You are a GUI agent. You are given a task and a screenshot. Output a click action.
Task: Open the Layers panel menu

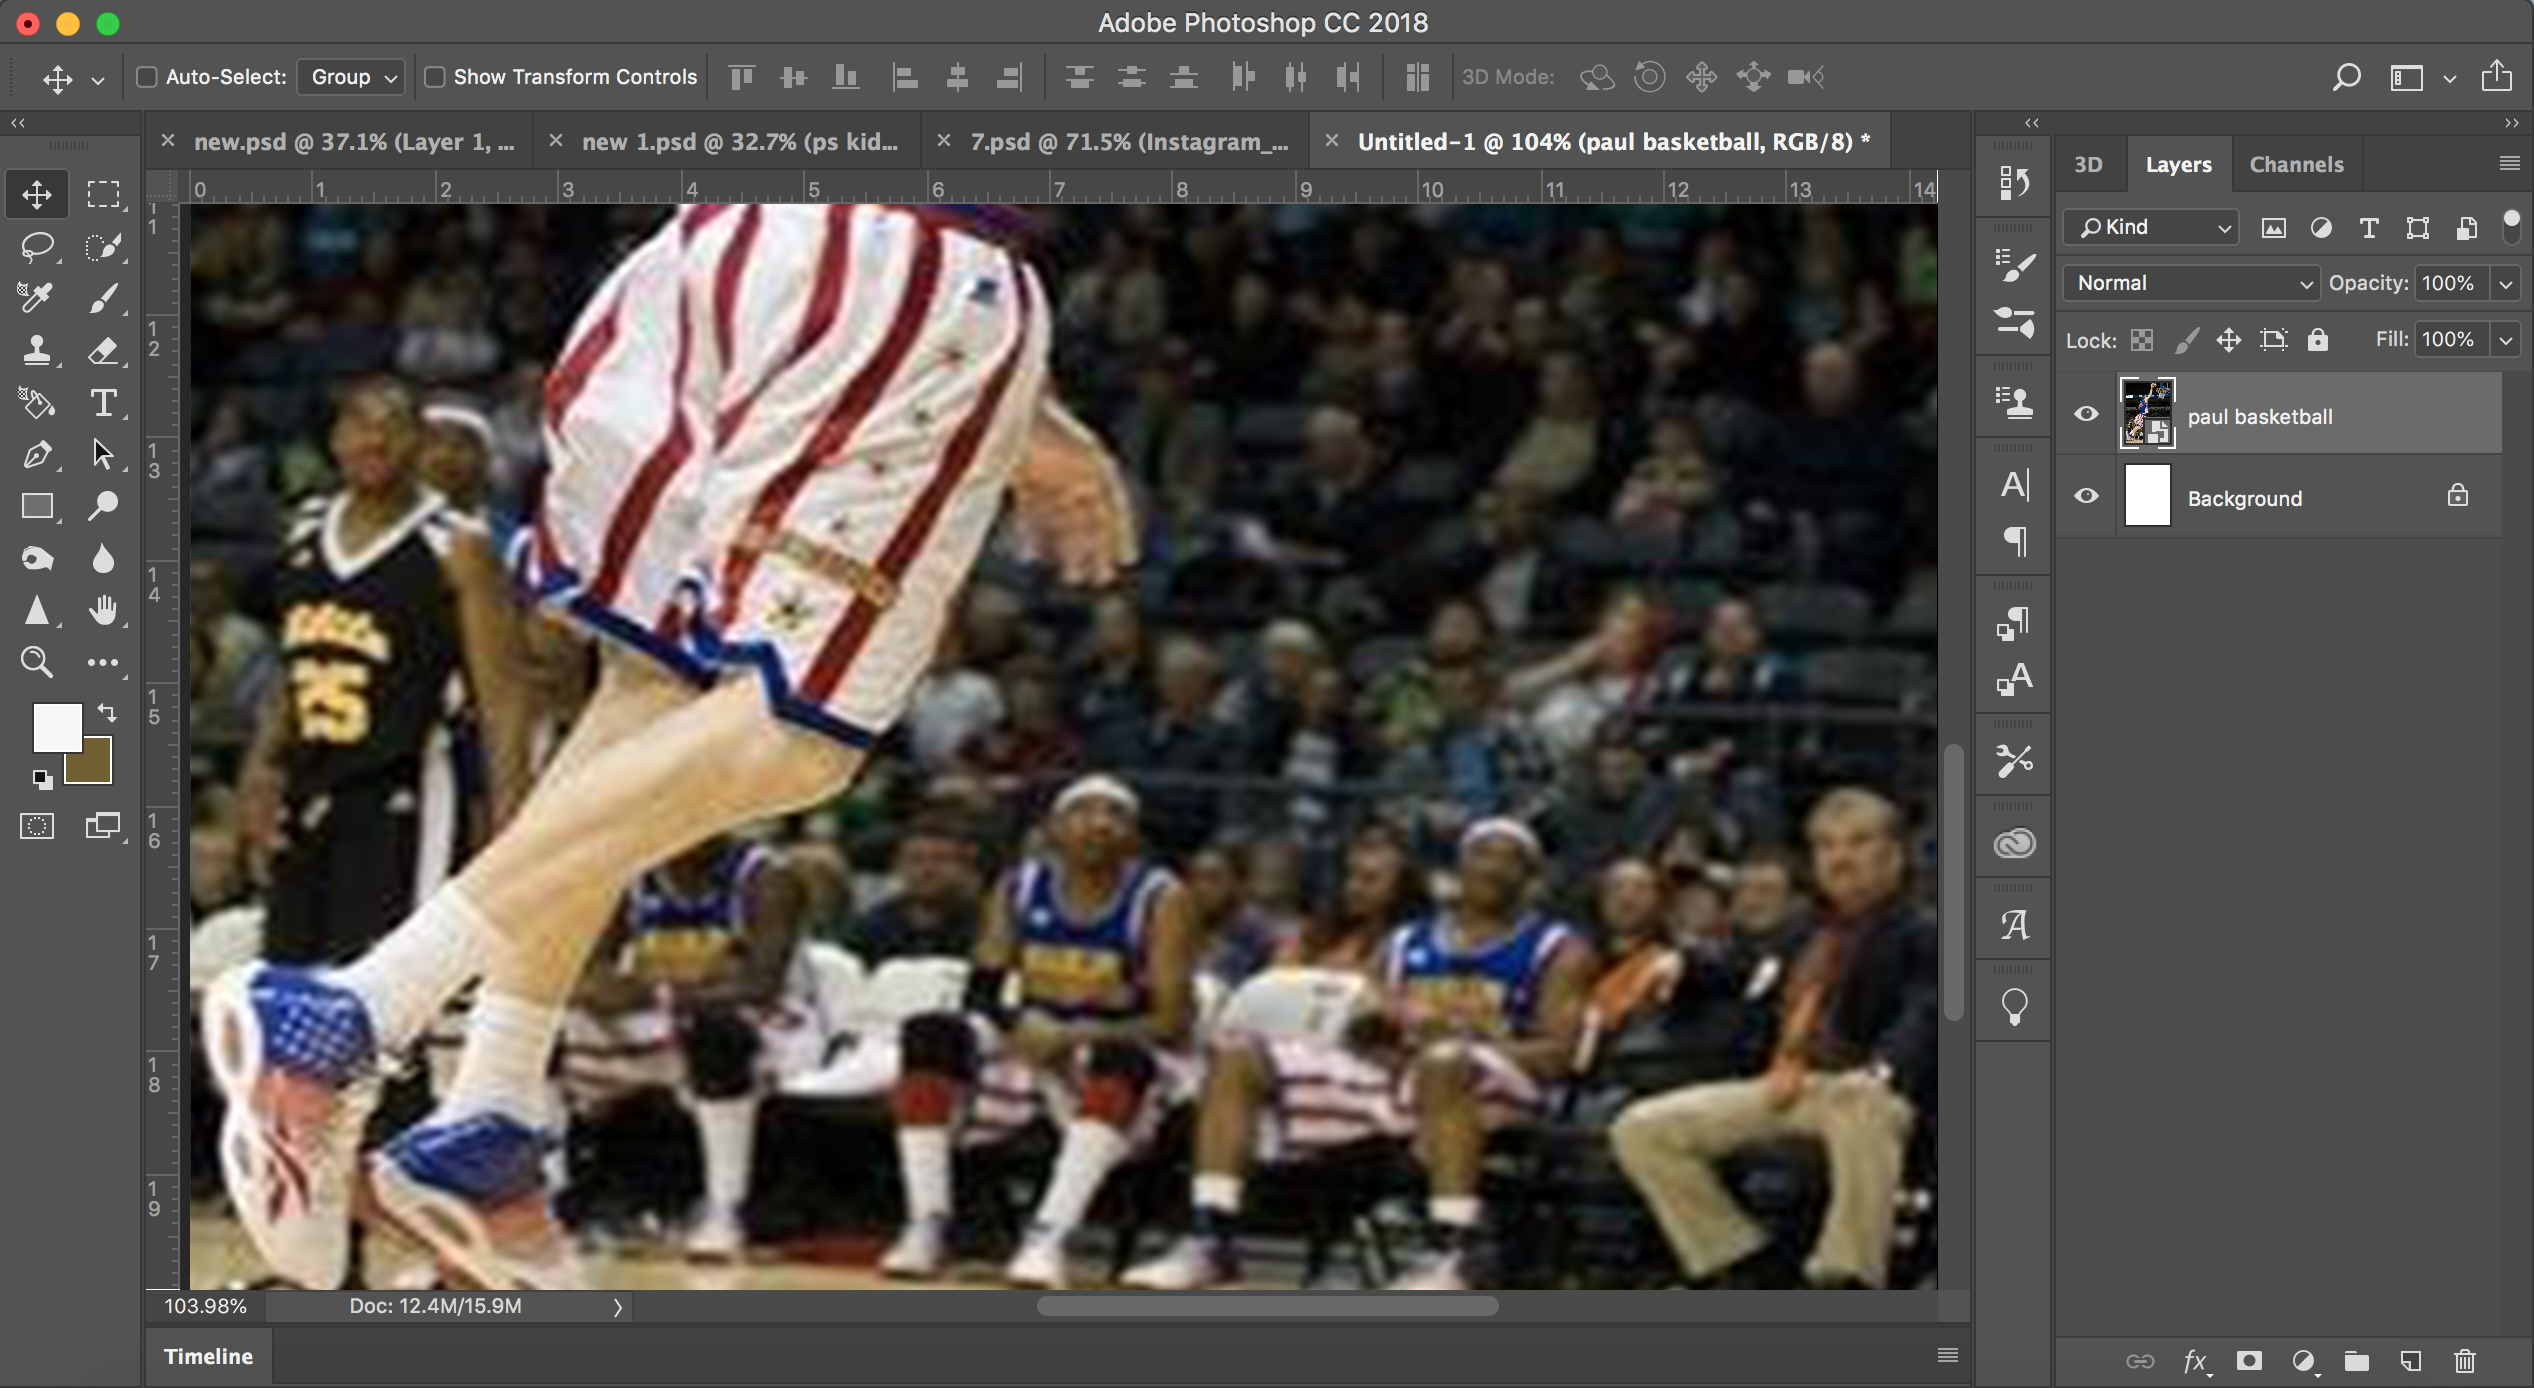[2509, 163]
